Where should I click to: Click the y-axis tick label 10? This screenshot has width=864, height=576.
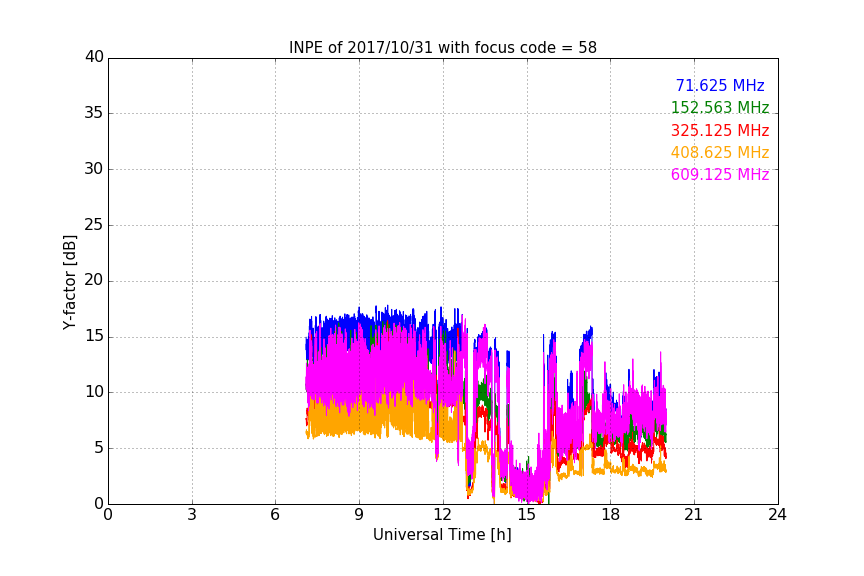[94, 392]
